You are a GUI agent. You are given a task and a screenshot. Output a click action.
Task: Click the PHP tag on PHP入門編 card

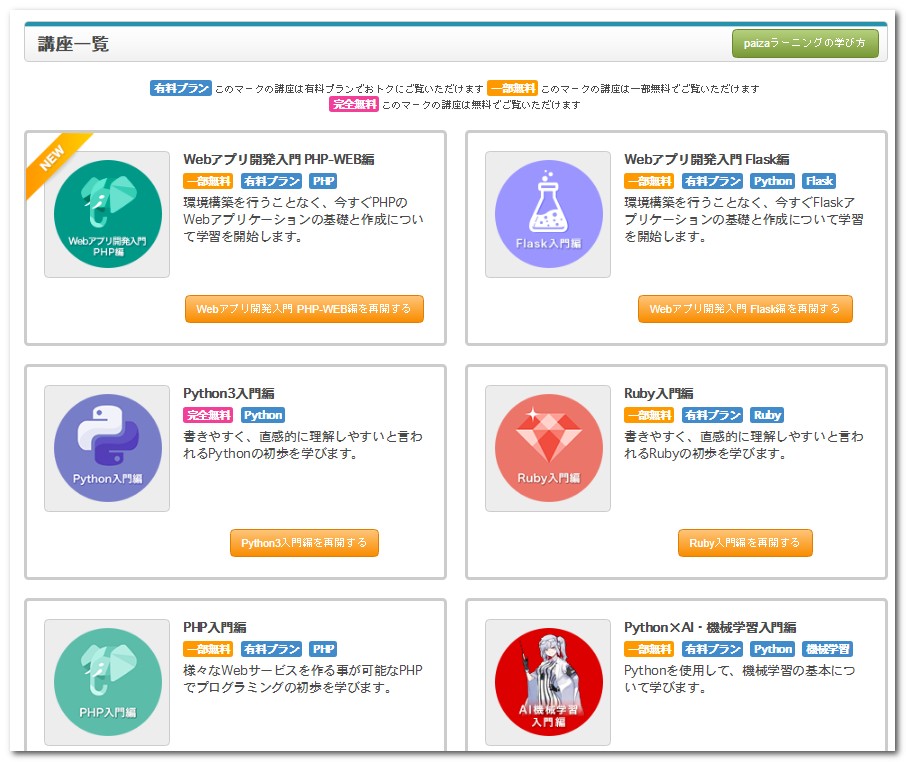[323, 649]
